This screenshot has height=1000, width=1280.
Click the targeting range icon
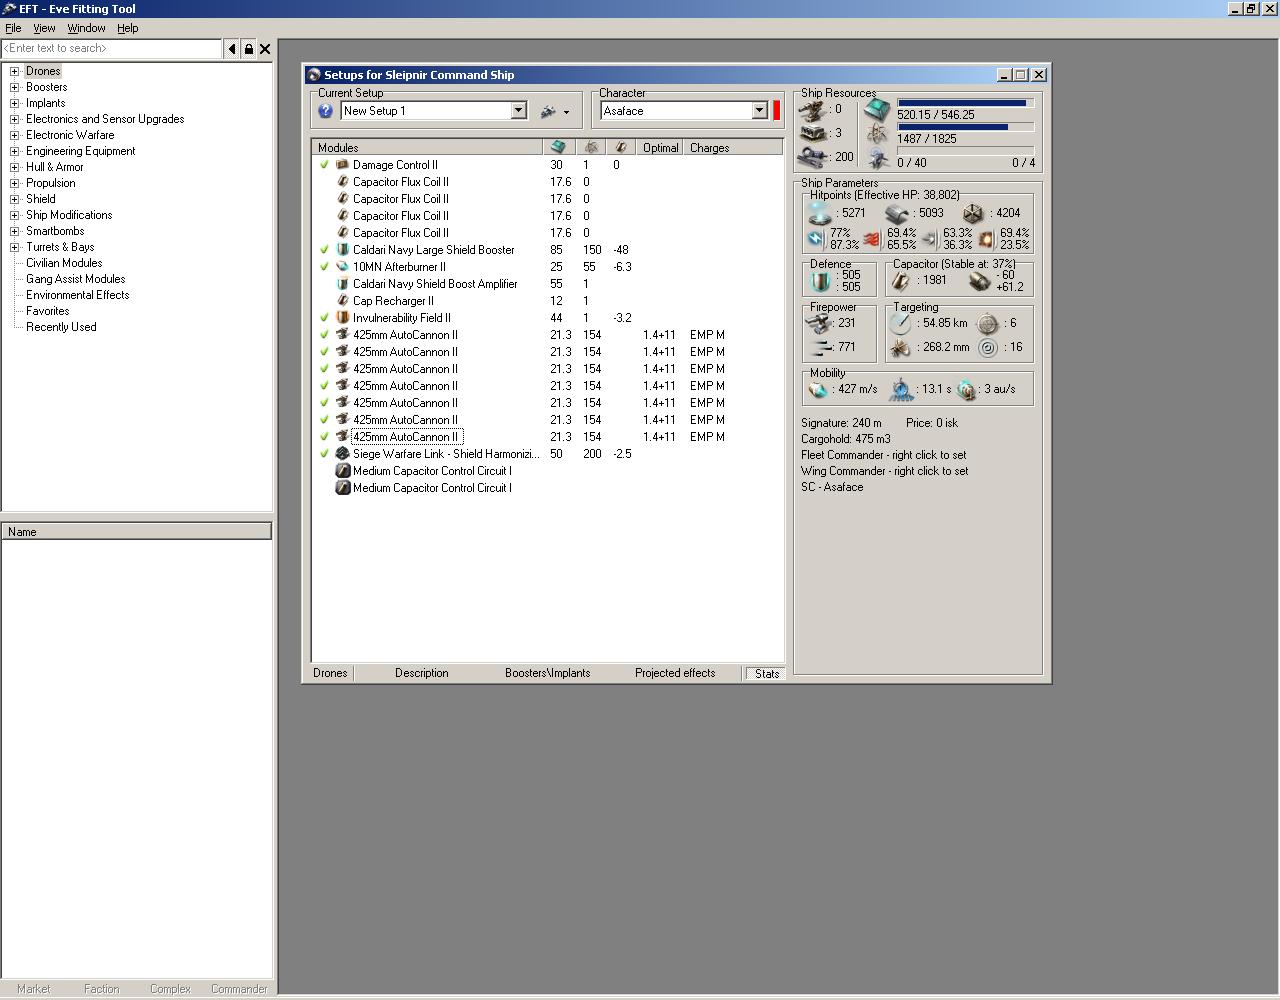pos(901,323)
